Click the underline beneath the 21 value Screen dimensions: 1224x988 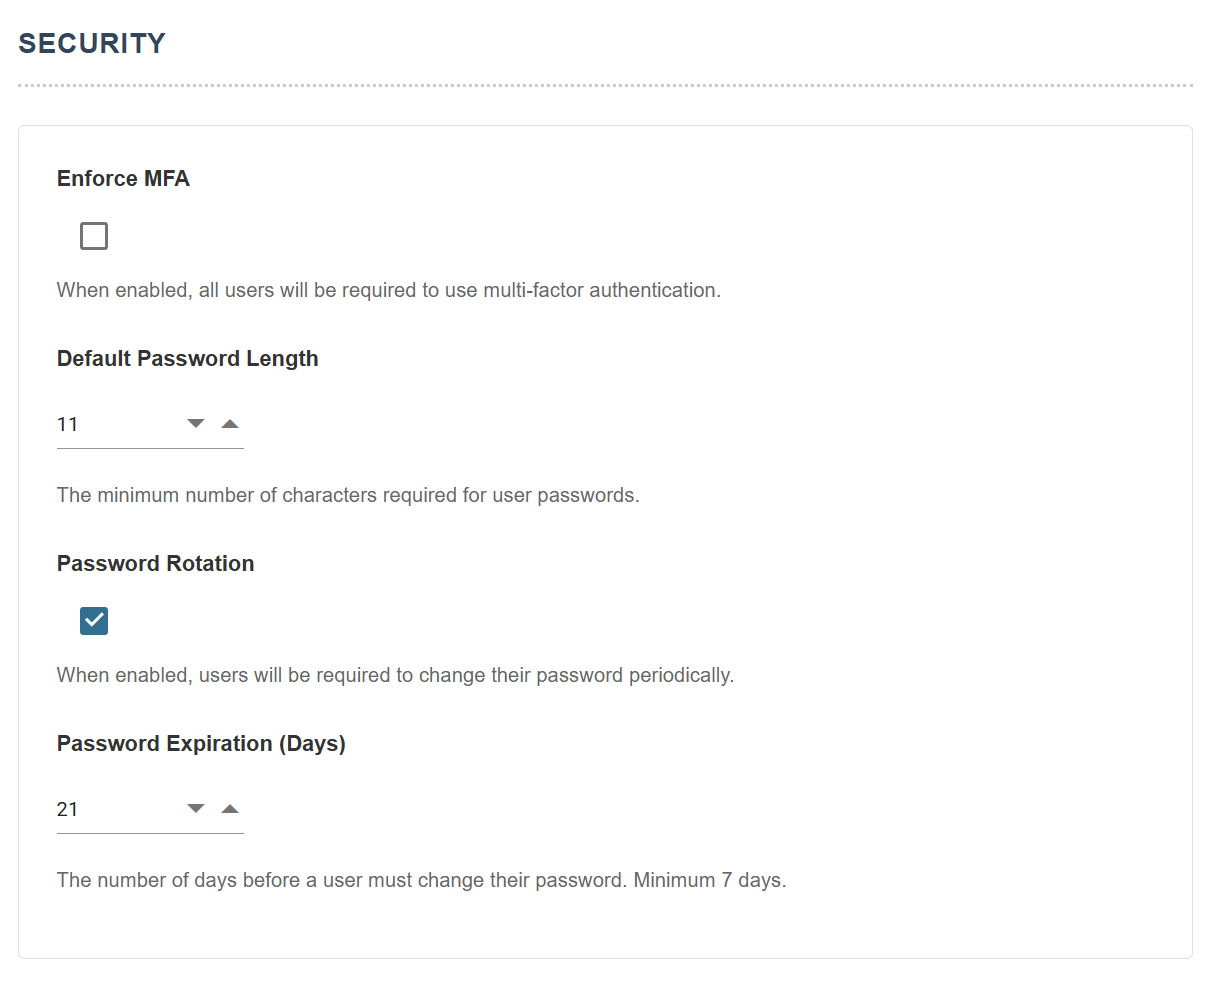[150, 833]
